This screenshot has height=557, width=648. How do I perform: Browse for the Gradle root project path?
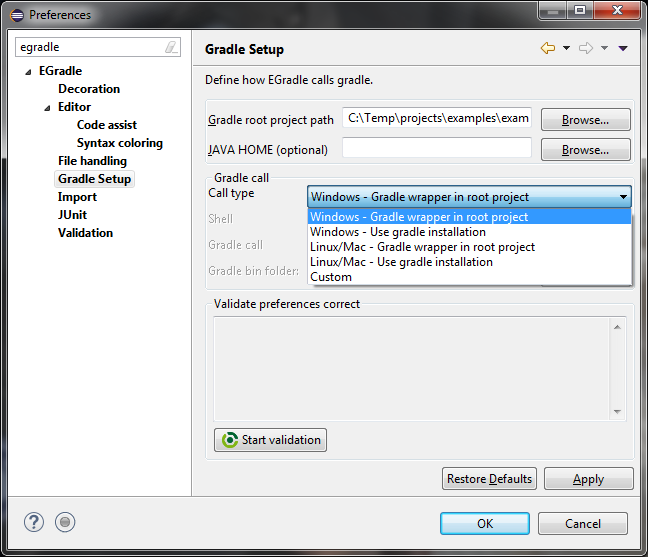(x=586, y=120)
